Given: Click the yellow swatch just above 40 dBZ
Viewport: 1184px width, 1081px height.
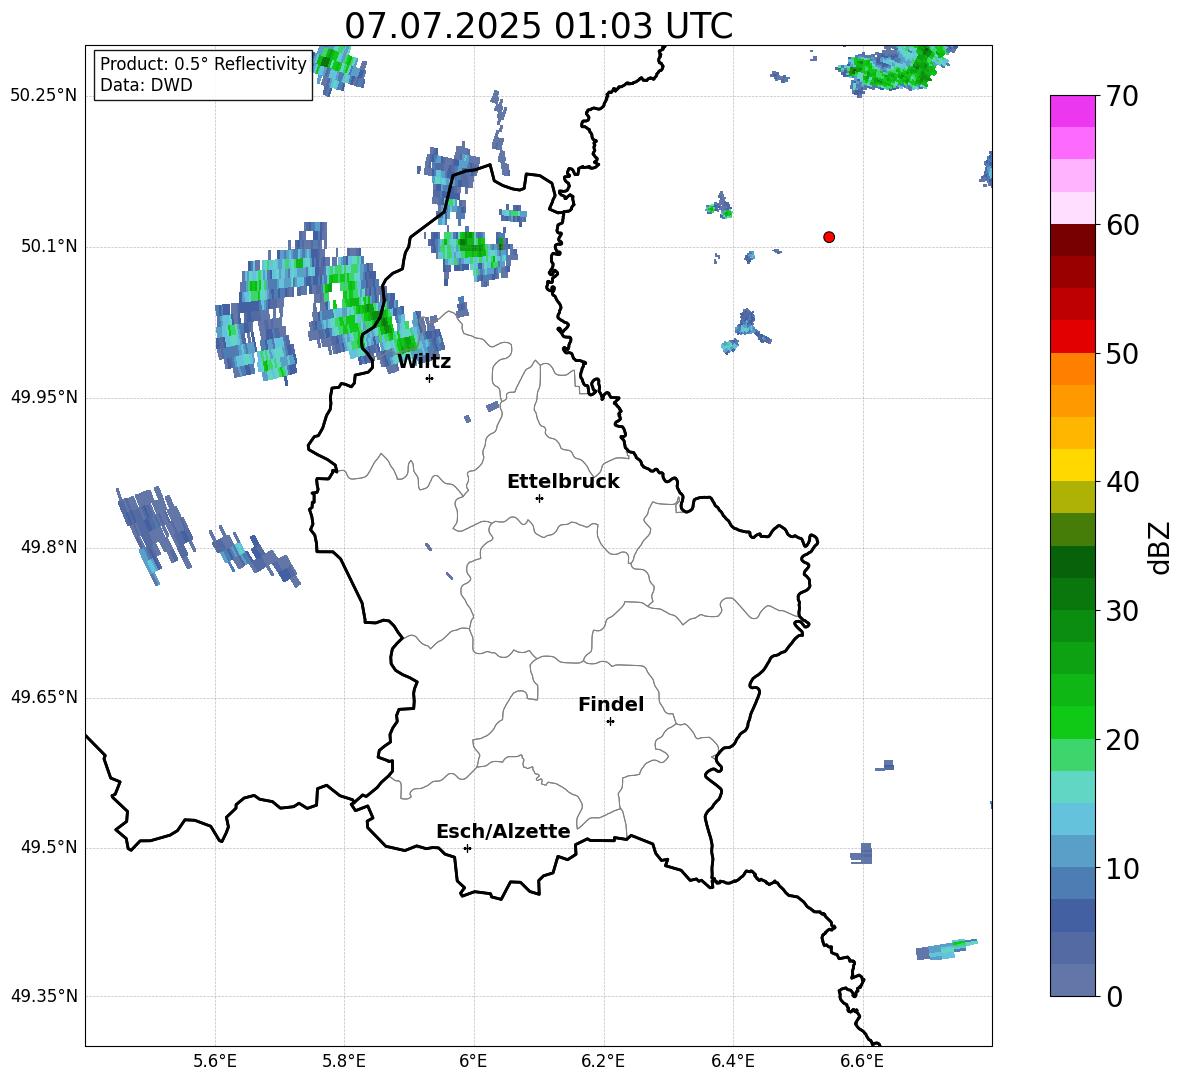Looking at the screenshot, I should (1072, 465).
